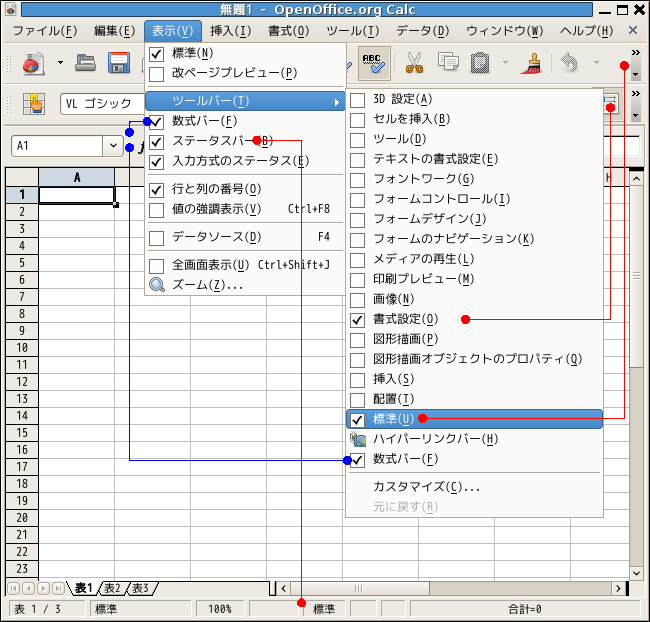
Task: Toggle highlighted 標準(U) toolbar entry
Action: click(474, 419)
